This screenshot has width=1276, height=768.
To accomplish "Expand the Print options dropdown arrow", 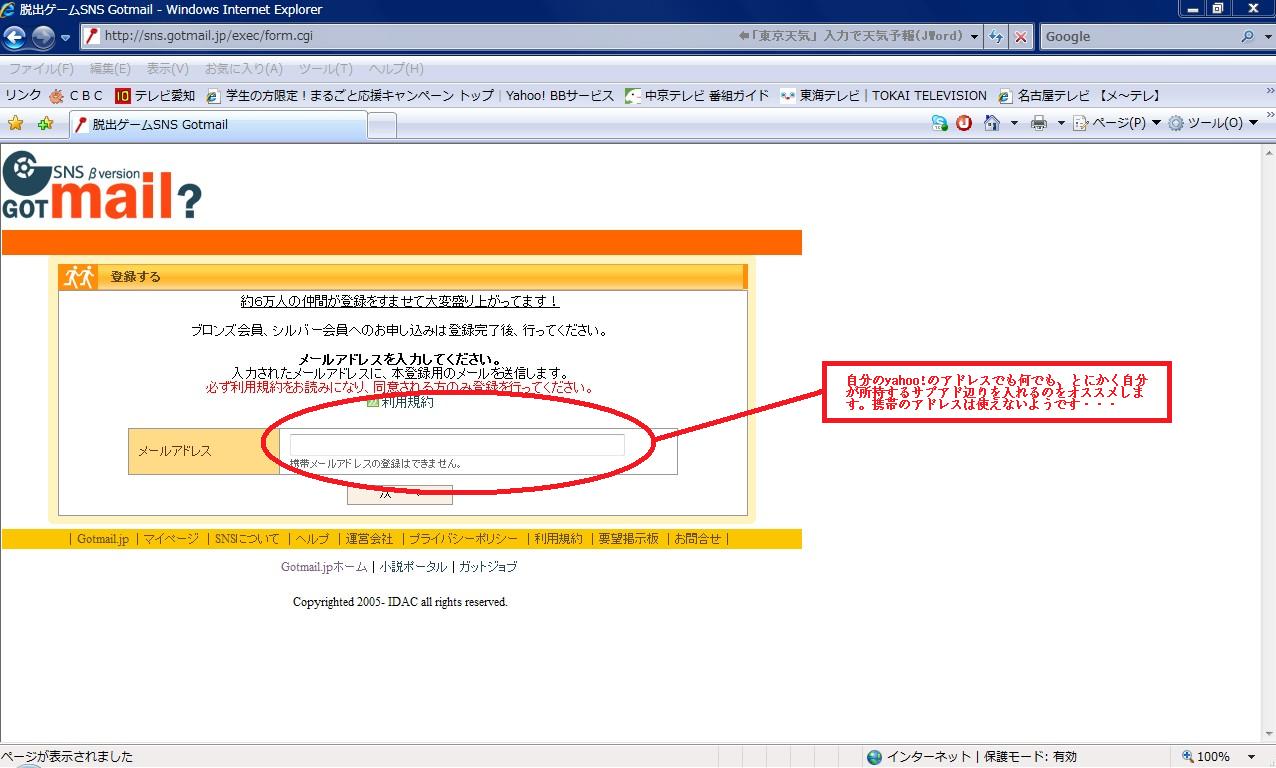I will (x=1061, y=124).
